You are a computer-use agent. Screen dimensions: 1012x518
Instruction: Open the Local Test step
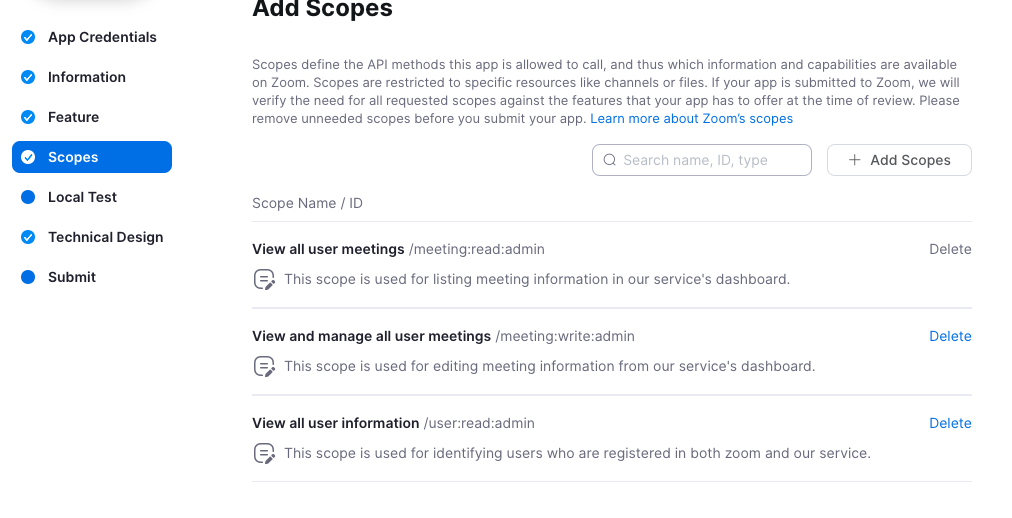82,197
